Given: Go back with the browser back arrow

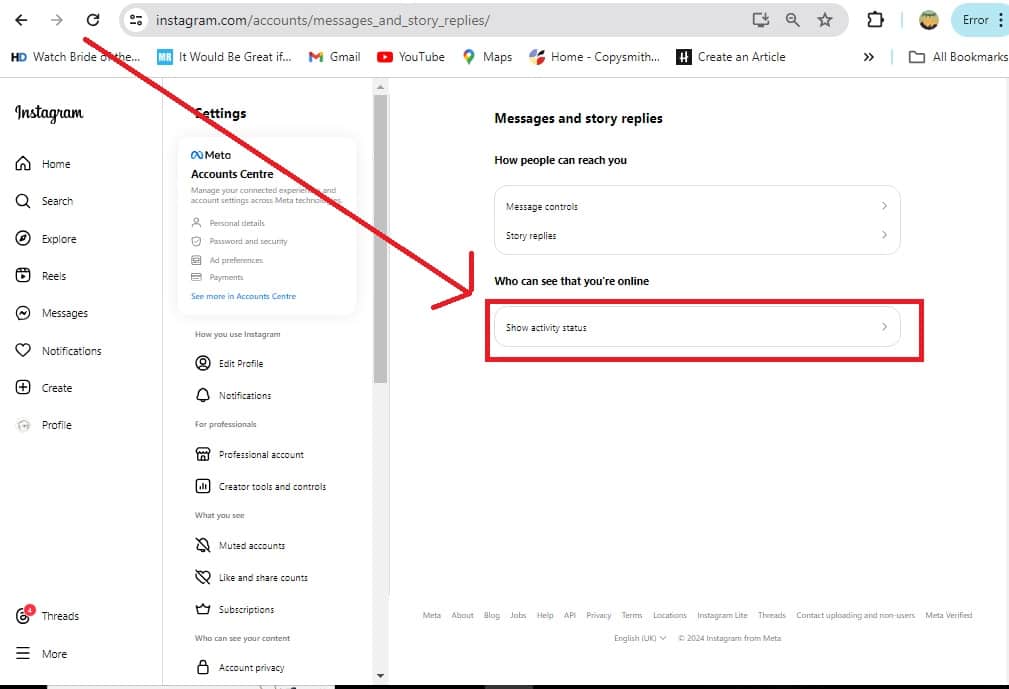Looking at the screenshot, I should click(x=21, y=20).
